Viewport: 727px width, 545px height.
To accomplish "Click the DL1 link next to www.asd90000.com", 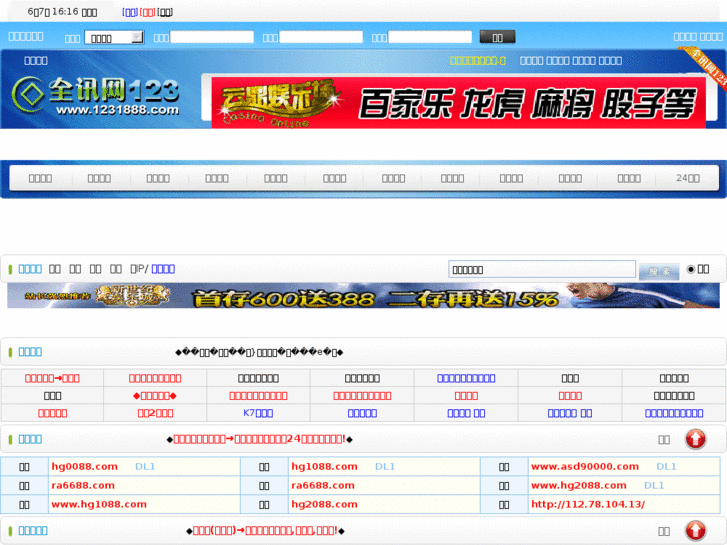I will point(666,467).
